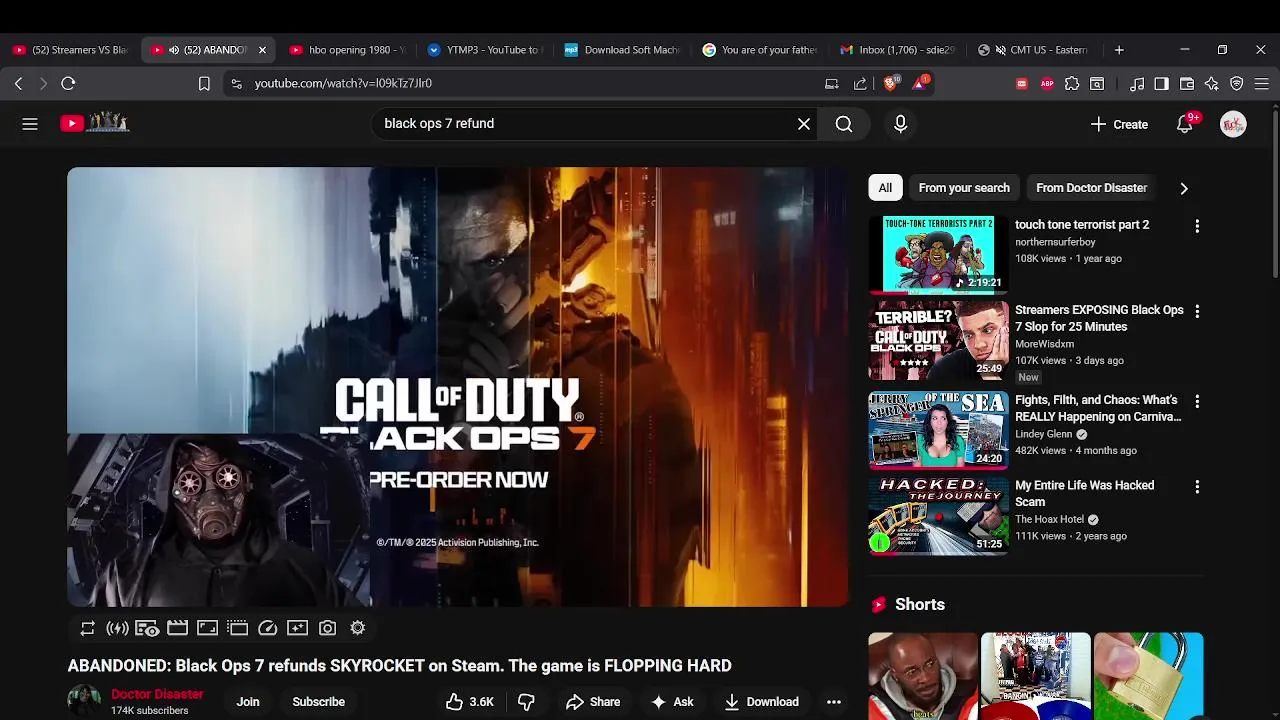Click the search magnifier button
This screenshot has width=1280, height=720.
(x=844, y=124)
